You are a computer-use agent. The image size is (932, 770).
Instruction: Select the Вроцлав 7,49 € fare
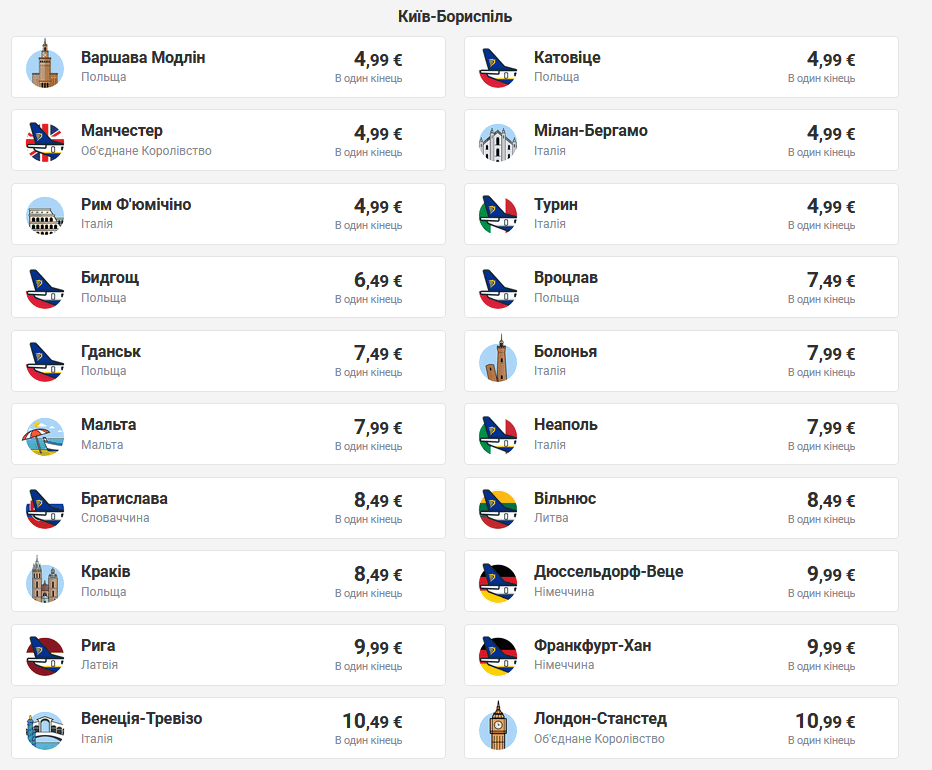tap(831, 281)
